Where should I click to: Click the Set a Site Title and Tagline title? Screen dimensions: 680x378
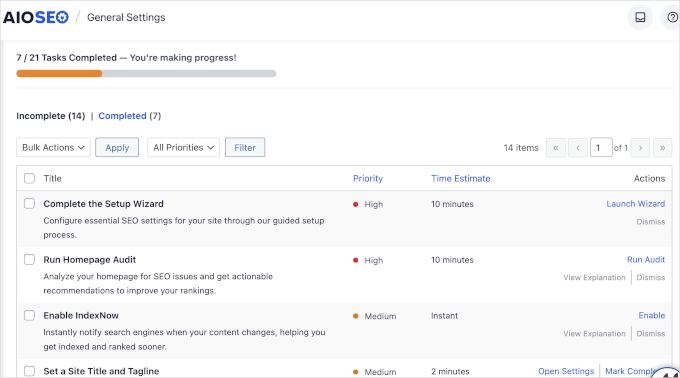click(x=101, y=371)
